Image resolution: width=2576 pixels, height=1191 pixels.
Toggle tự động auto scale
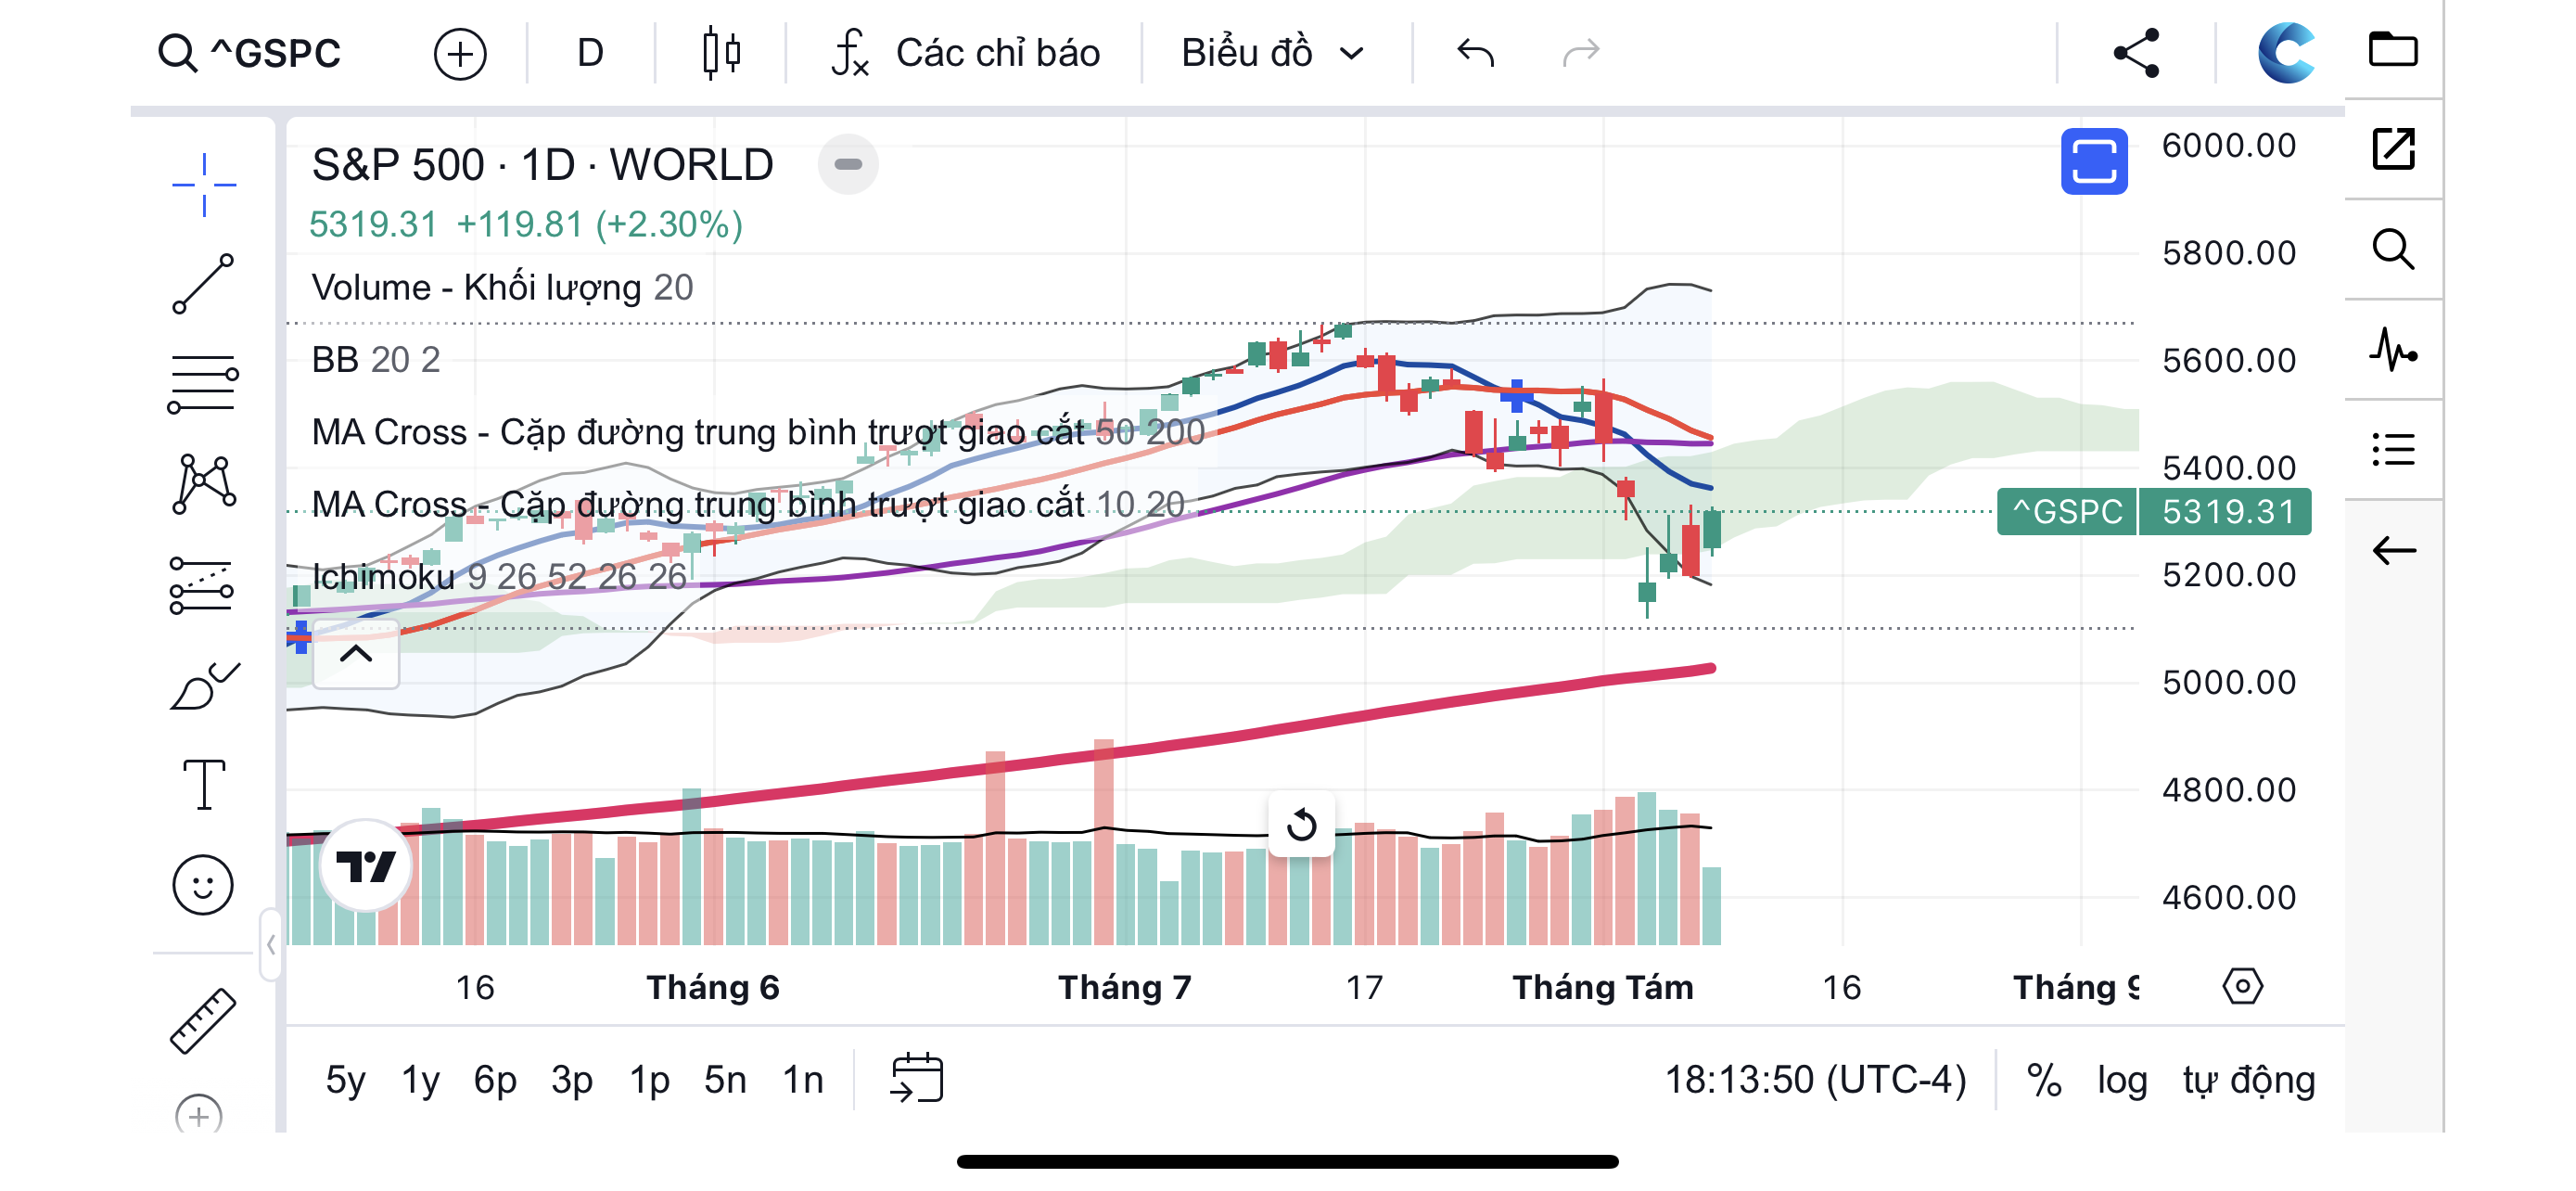pyautogui.click(x=2248, y=1080)
